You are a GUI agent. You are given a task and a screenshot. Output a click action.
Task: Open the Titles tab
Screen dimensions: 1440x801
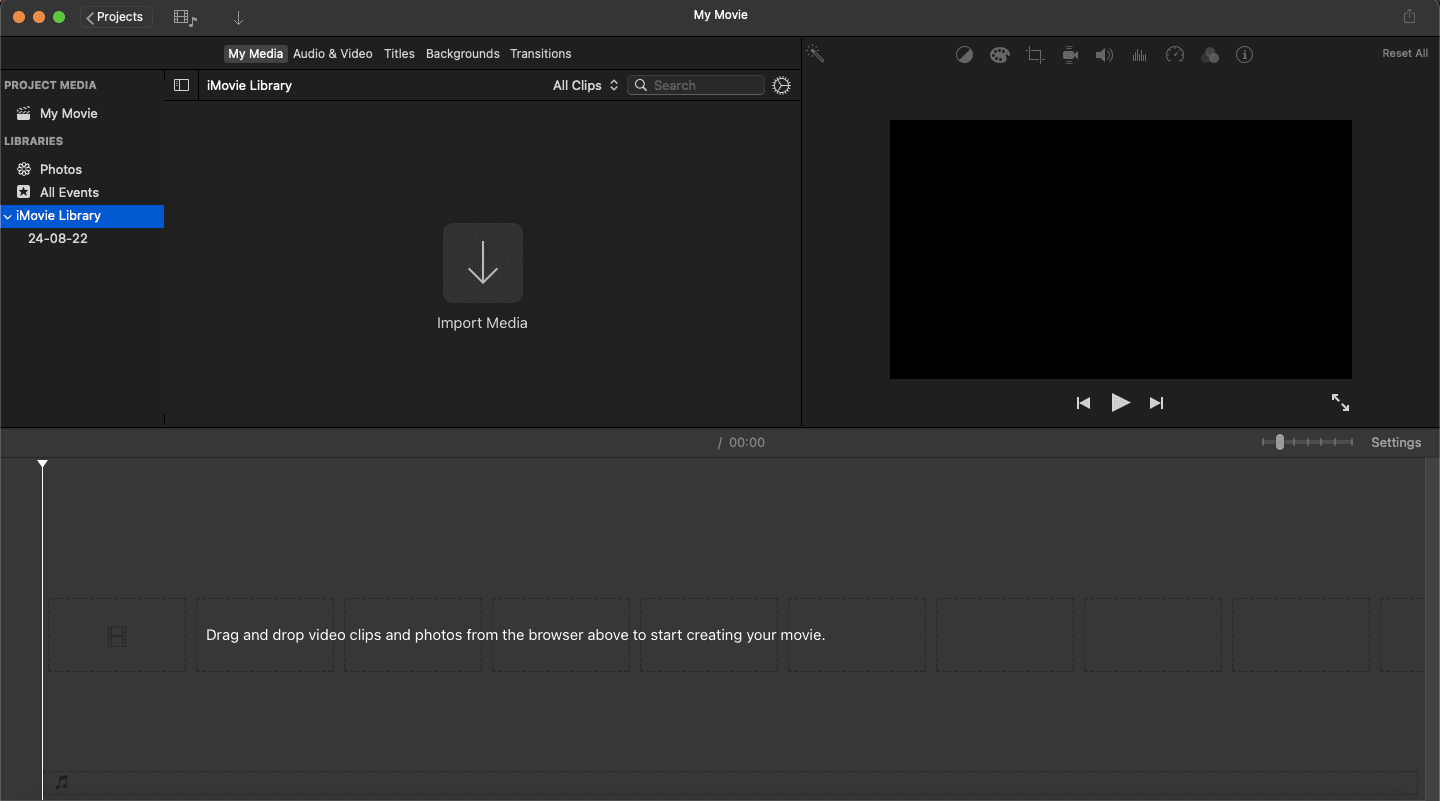click(x=399, y=54)
